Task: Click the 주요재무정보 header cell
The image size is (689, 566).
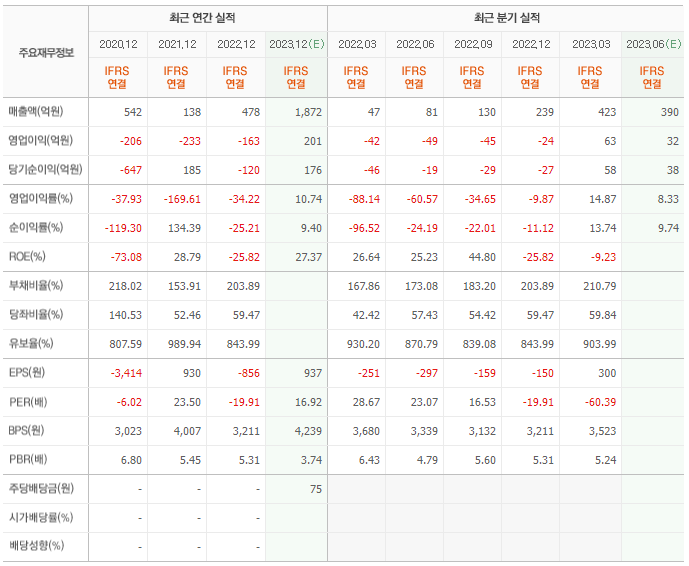Action: click(x=46, y=53)
